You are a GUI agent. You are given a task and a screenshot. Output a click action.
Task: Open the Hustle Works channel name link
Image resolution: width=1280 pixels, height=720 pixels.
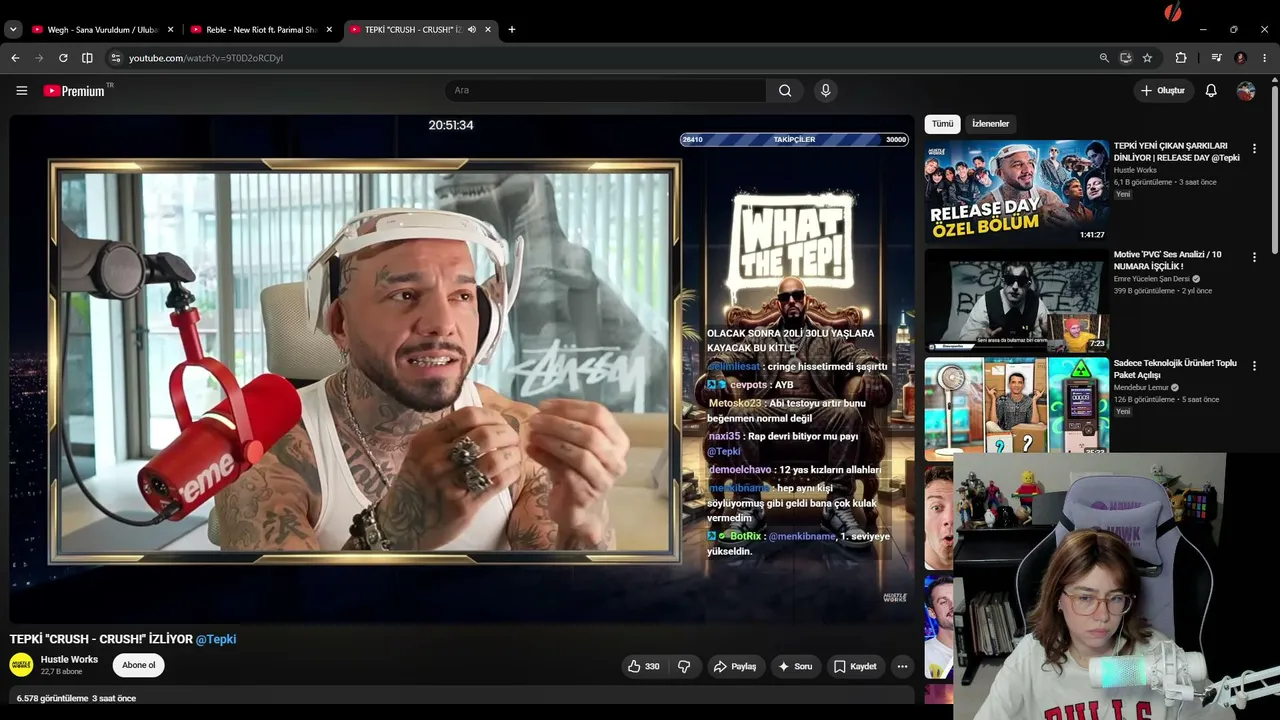click(69, 660)
